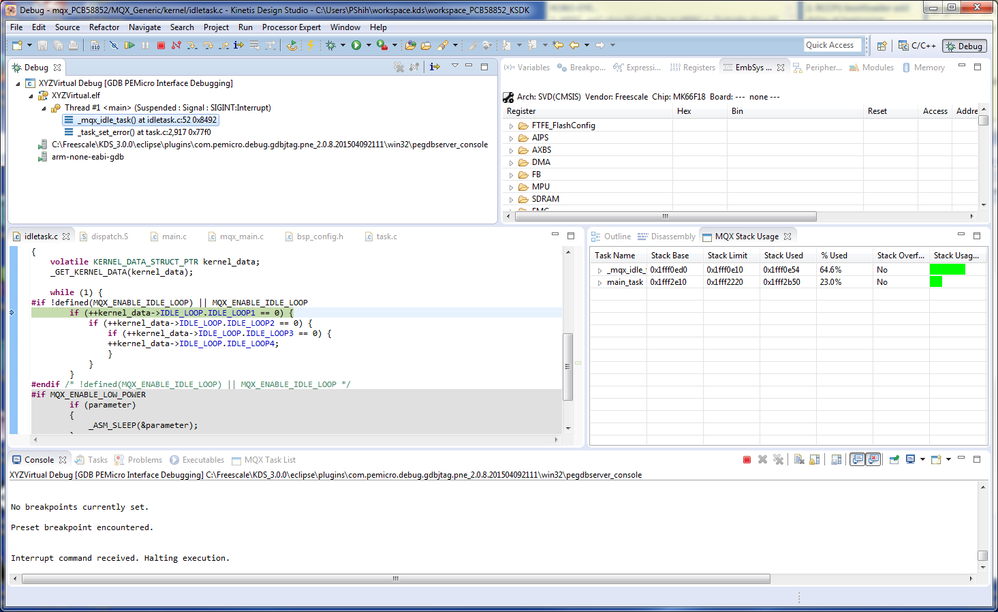Switch to the Disassembly tab
Image resolution: width=998 pixels, height=612 pixels.
[667, 237]
